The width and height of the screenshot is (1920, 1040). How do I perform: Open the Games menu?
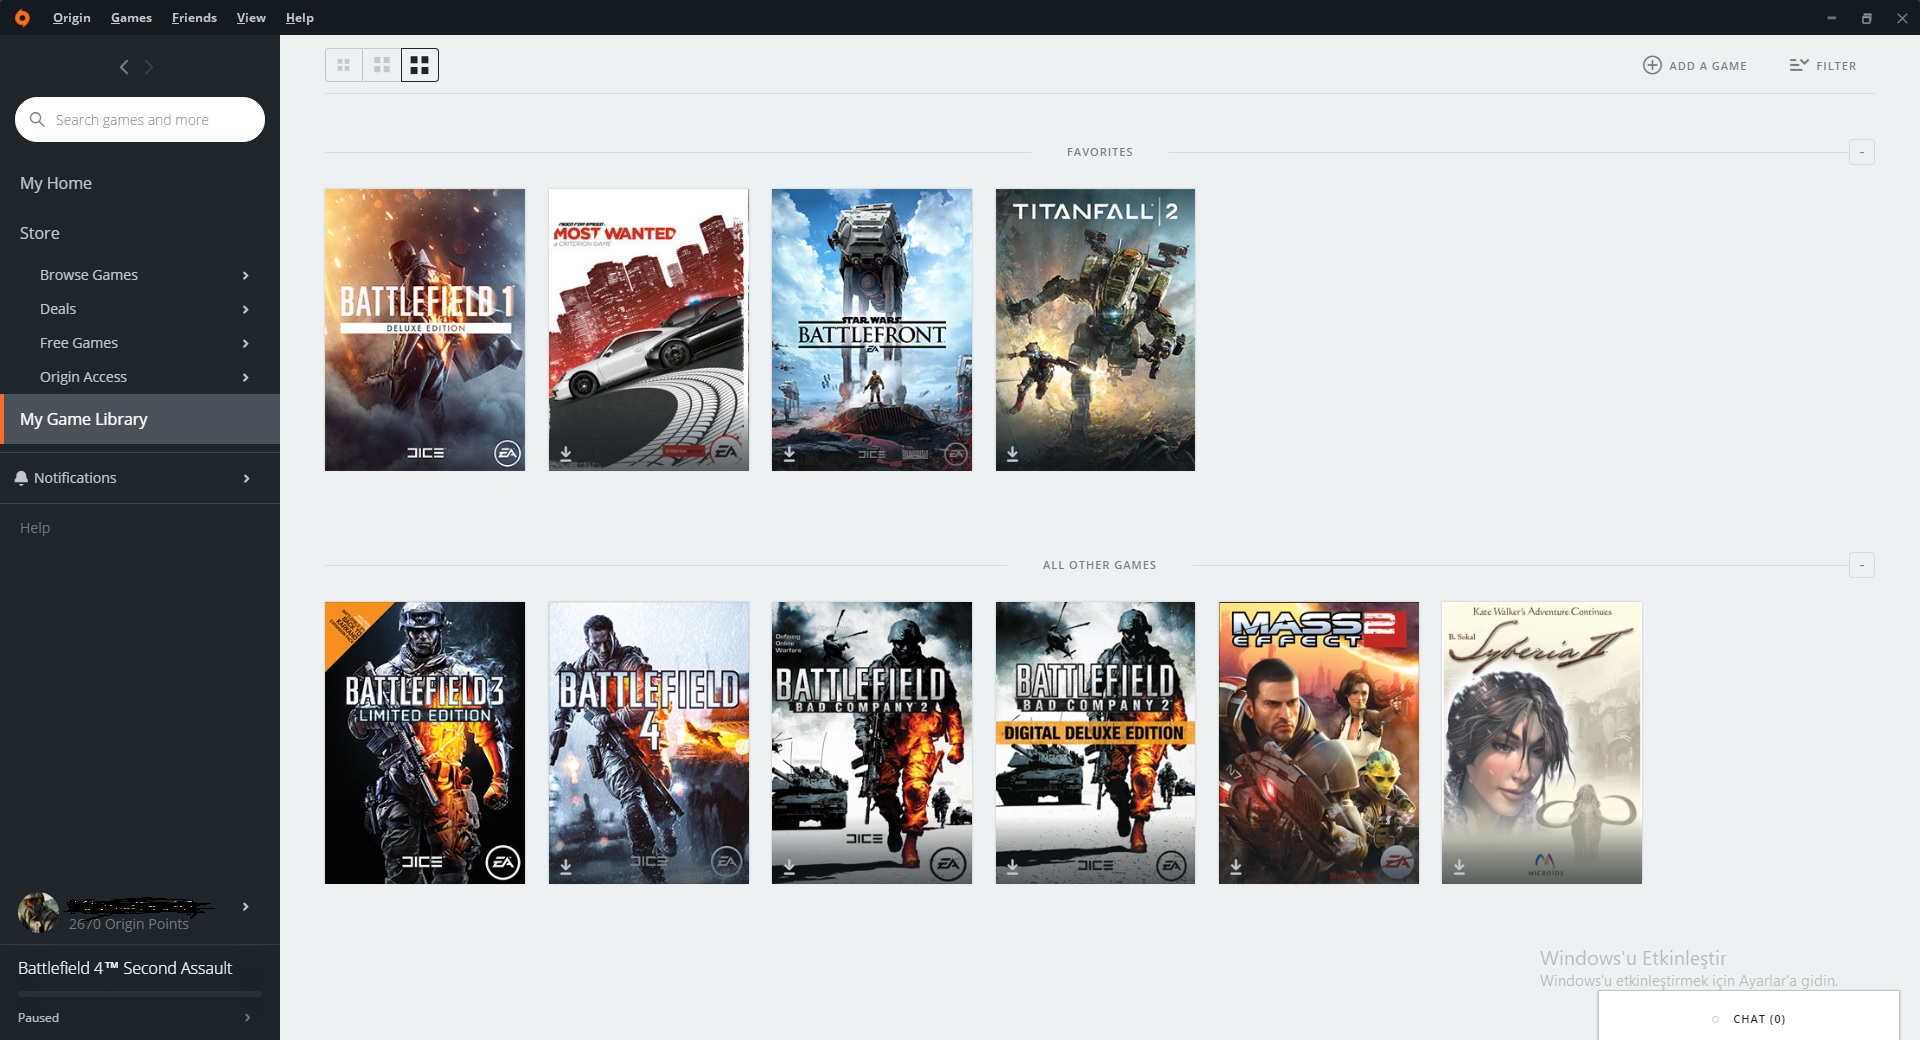point(131,17)
